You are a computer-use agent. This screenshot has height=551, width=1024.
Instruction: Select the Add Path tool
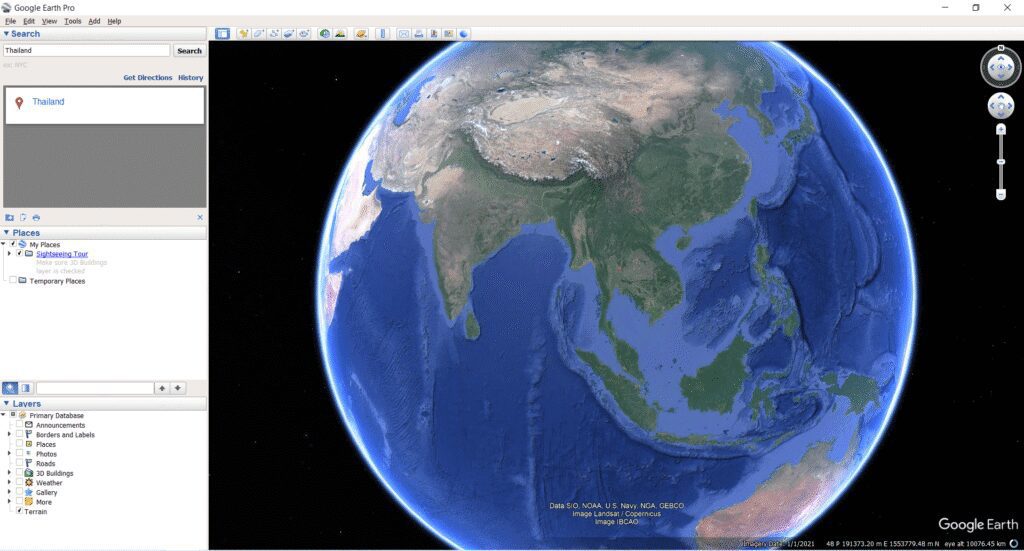(274, 33)
